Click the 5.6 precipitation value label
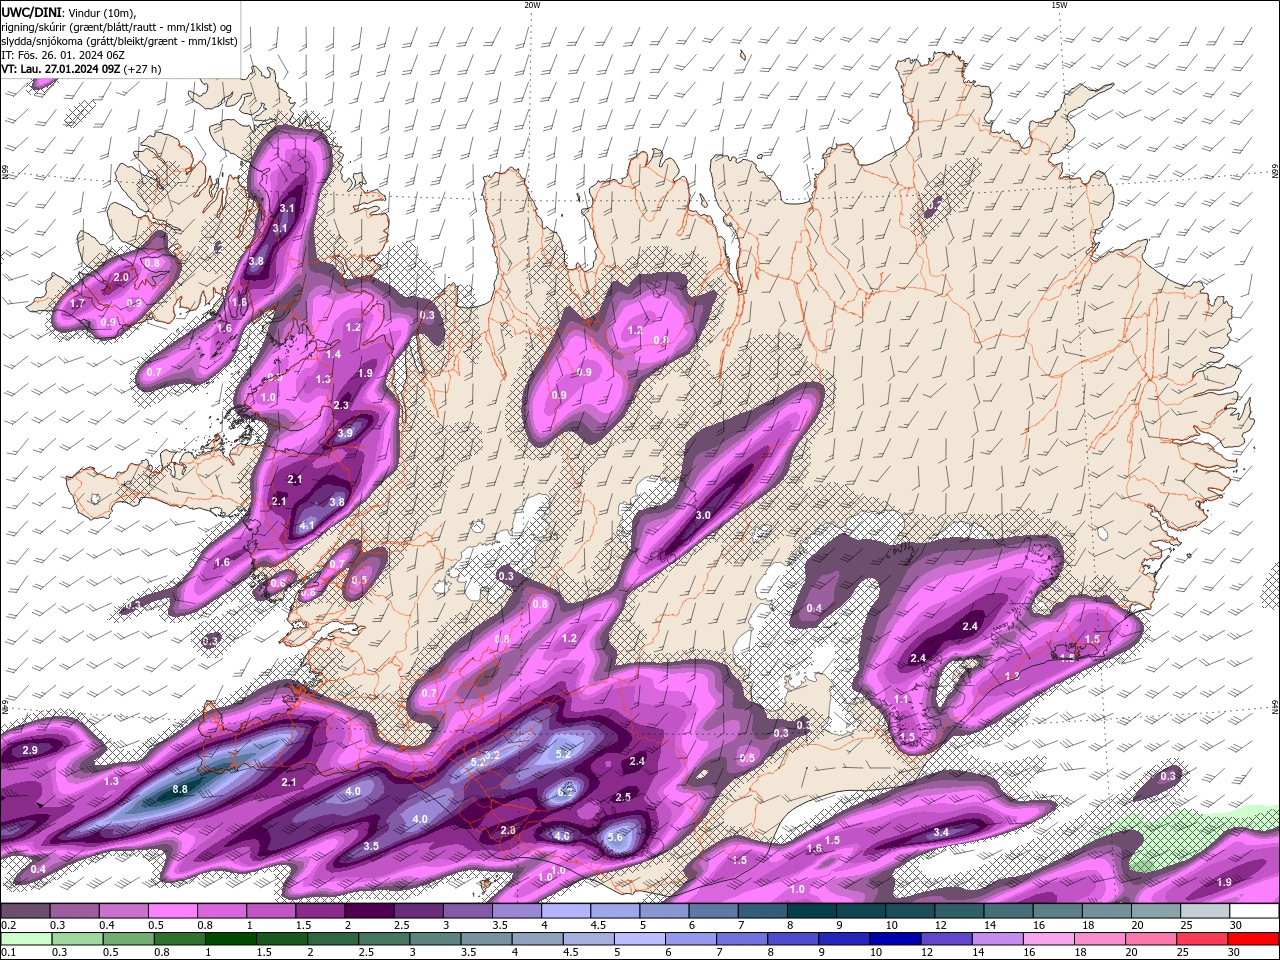The height and width of the screenshot is (960, 1280). coord(615,838)
